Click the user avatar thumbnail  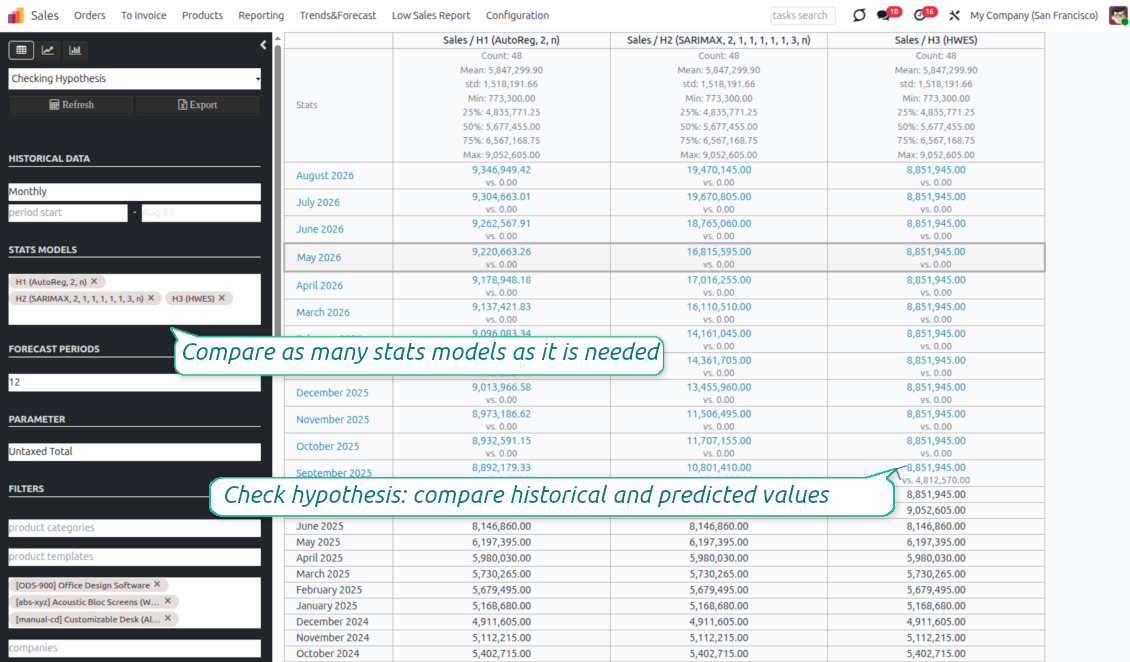1117,15
